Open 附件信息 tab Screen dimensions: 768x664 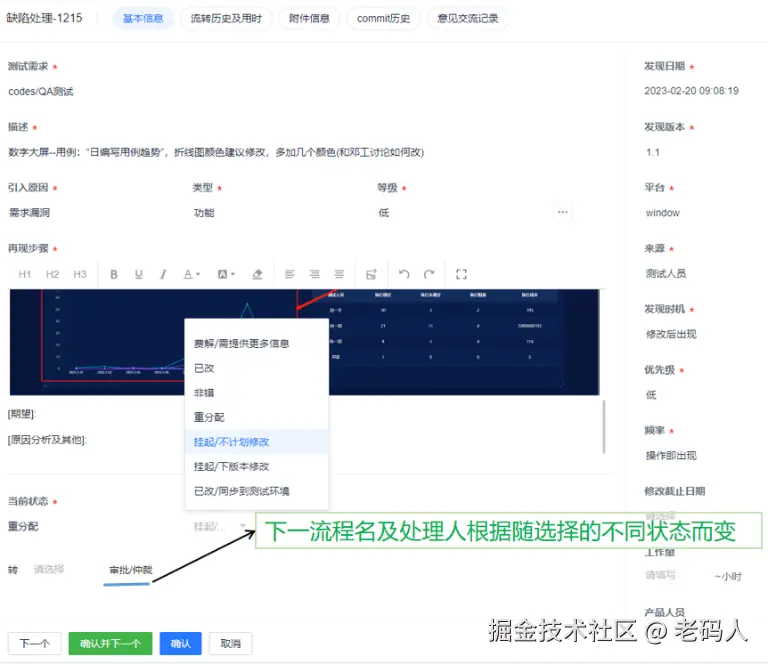[309, 19]
